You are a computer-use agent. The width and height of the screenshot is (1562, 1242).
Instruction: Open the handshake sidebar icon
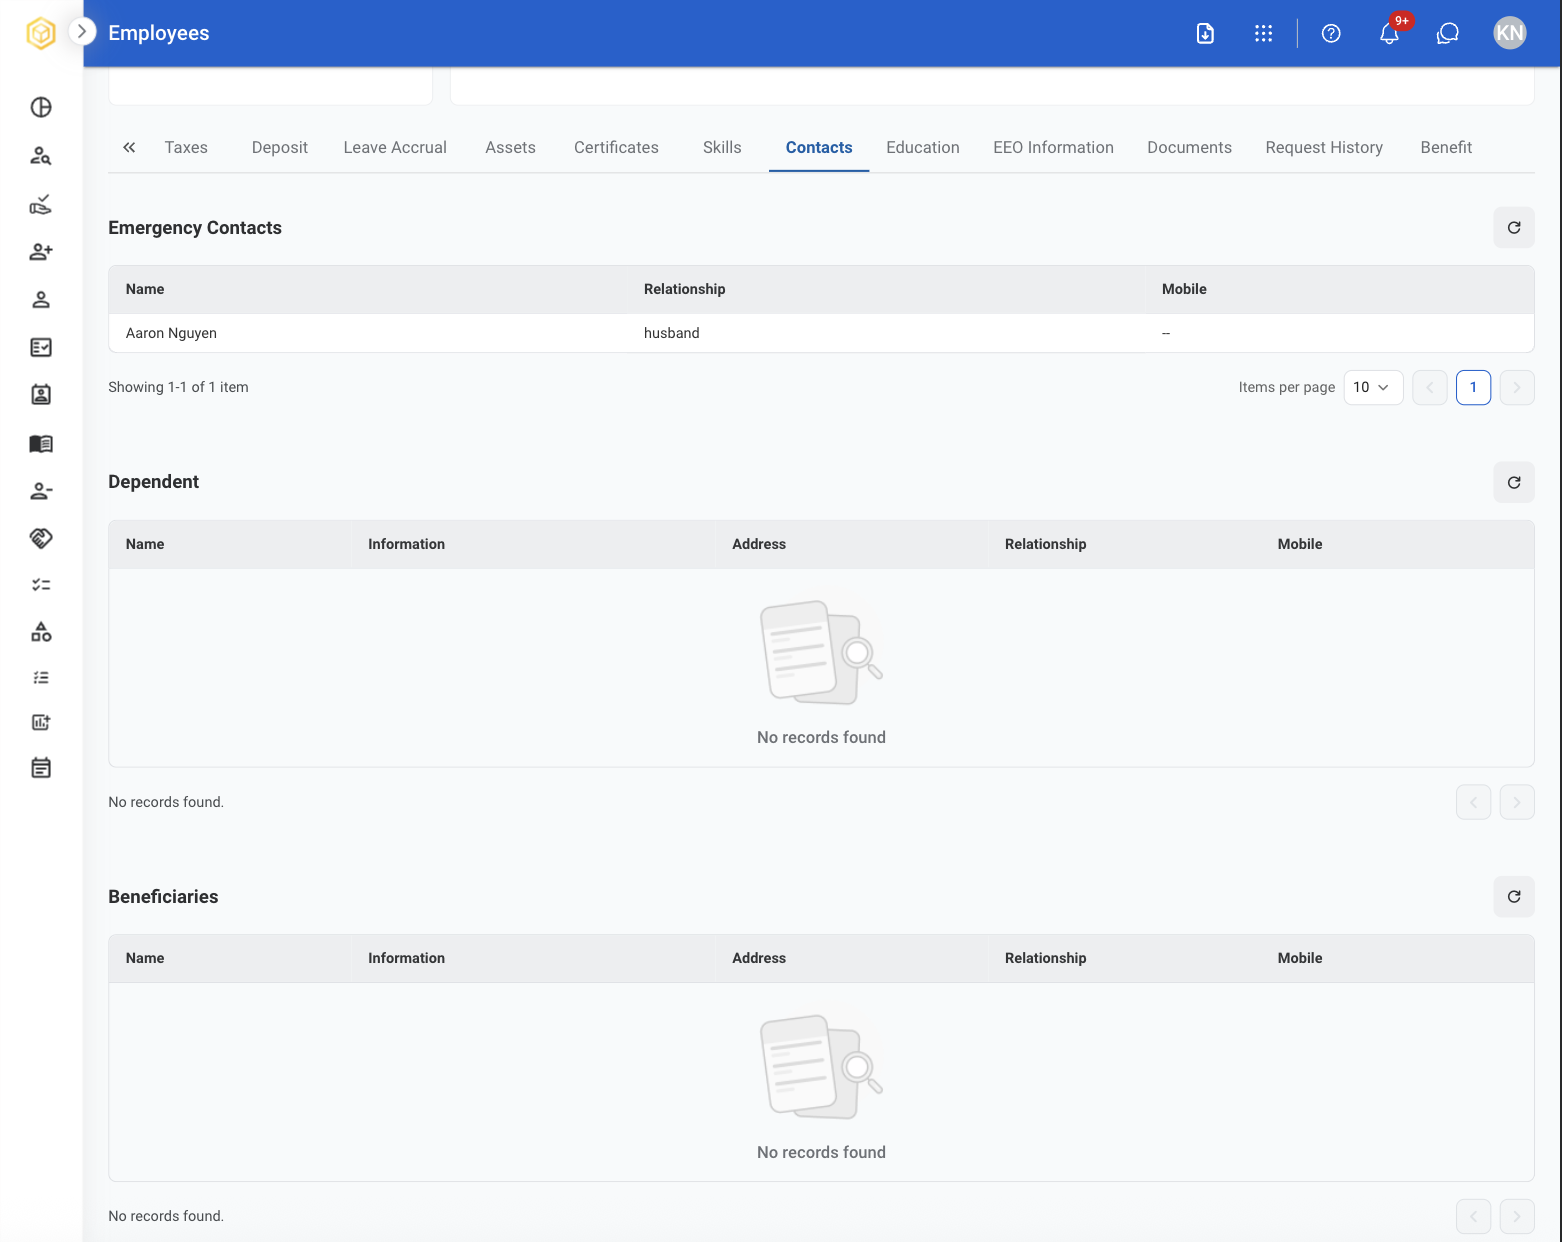click(x=41, y=538)
